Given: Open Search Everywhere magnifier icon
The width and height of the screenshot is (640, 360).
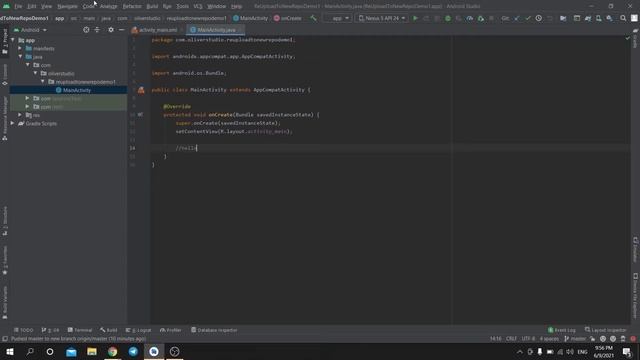Looking at the screenshot, I should coord(623,18).
